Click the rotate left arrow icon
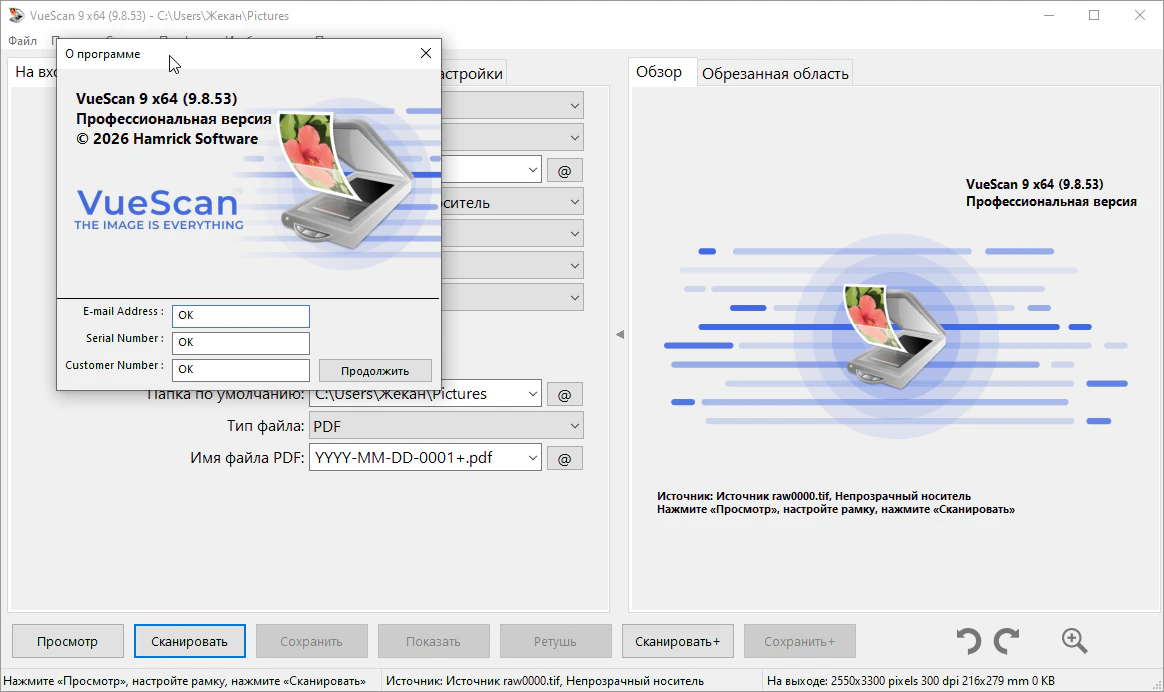 (x=967, y=641)
